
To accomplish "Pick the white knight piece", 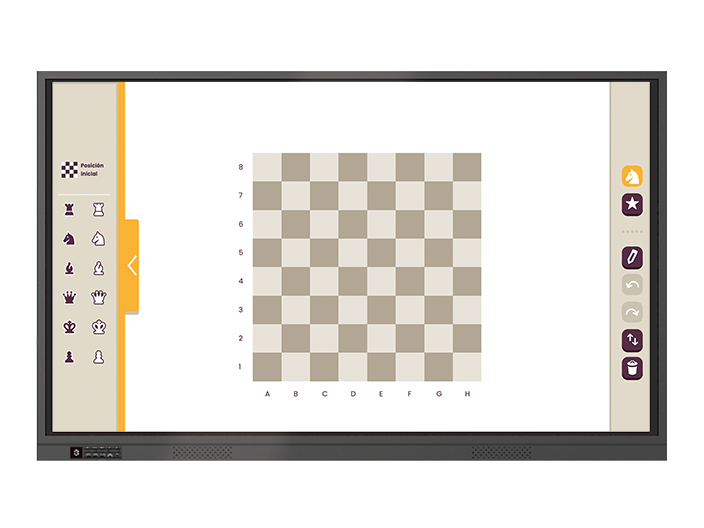I will click(x=98, y=239).
